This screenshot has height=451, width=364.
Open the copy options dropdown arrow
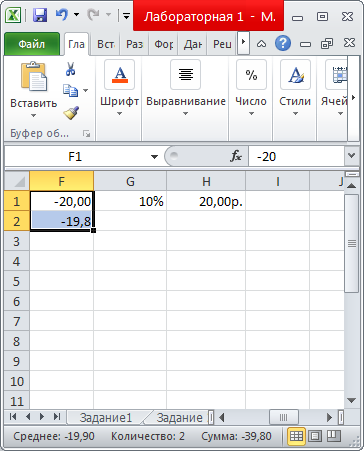(86, 90)
